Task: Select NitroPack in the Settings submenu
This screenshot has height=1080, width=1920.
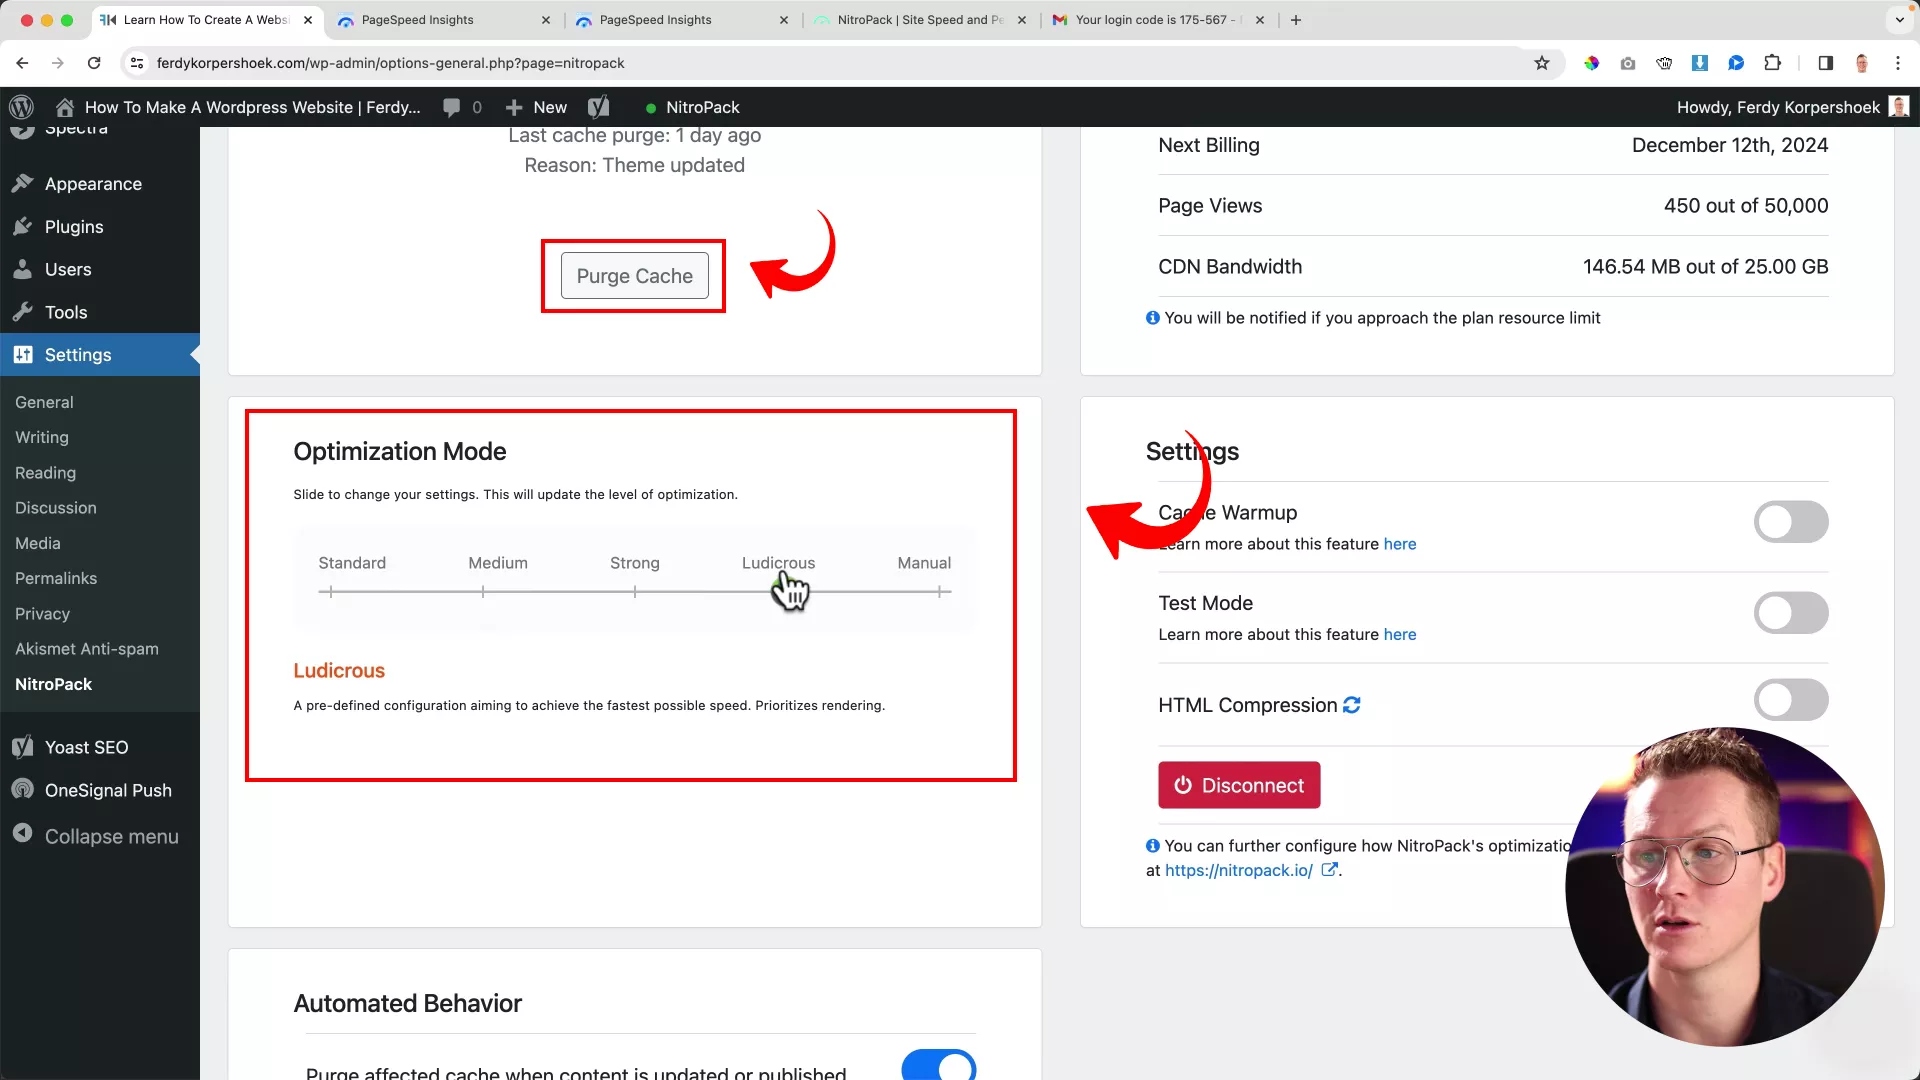Action: (53, 684)
